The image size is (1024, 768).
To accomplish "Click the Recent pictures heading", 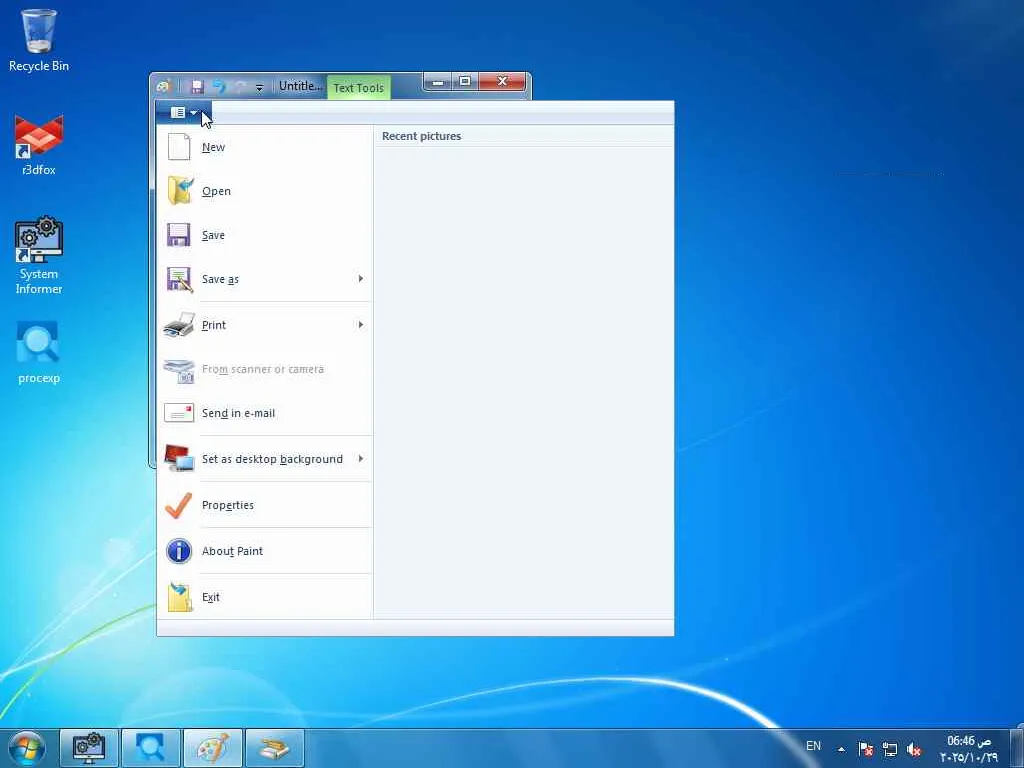I will coord(421,136).
